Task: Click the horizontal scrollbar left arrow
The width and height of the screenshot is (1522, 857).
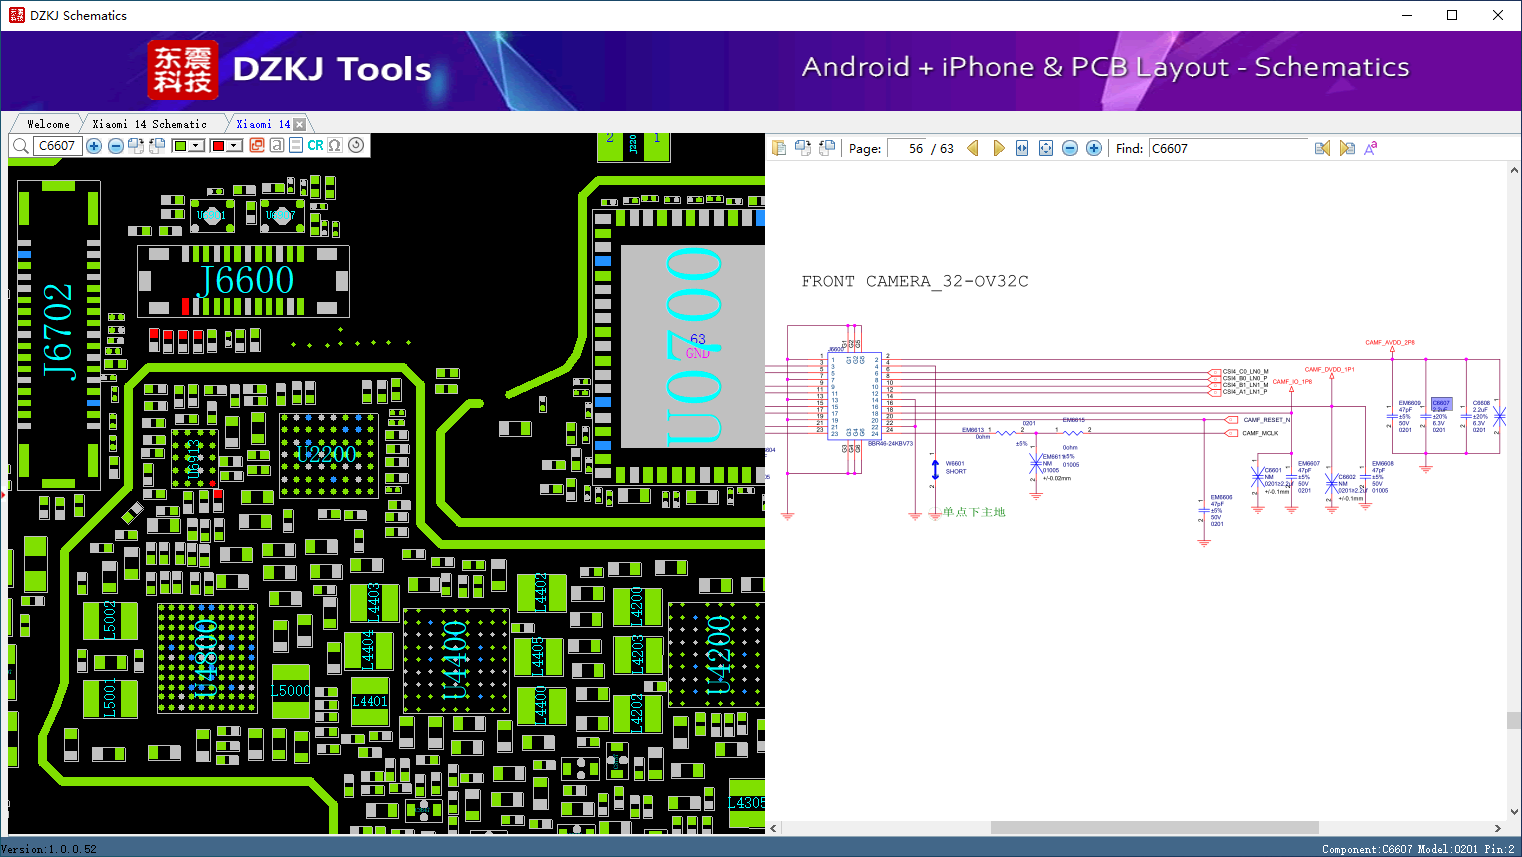Action: pos(773,828)
